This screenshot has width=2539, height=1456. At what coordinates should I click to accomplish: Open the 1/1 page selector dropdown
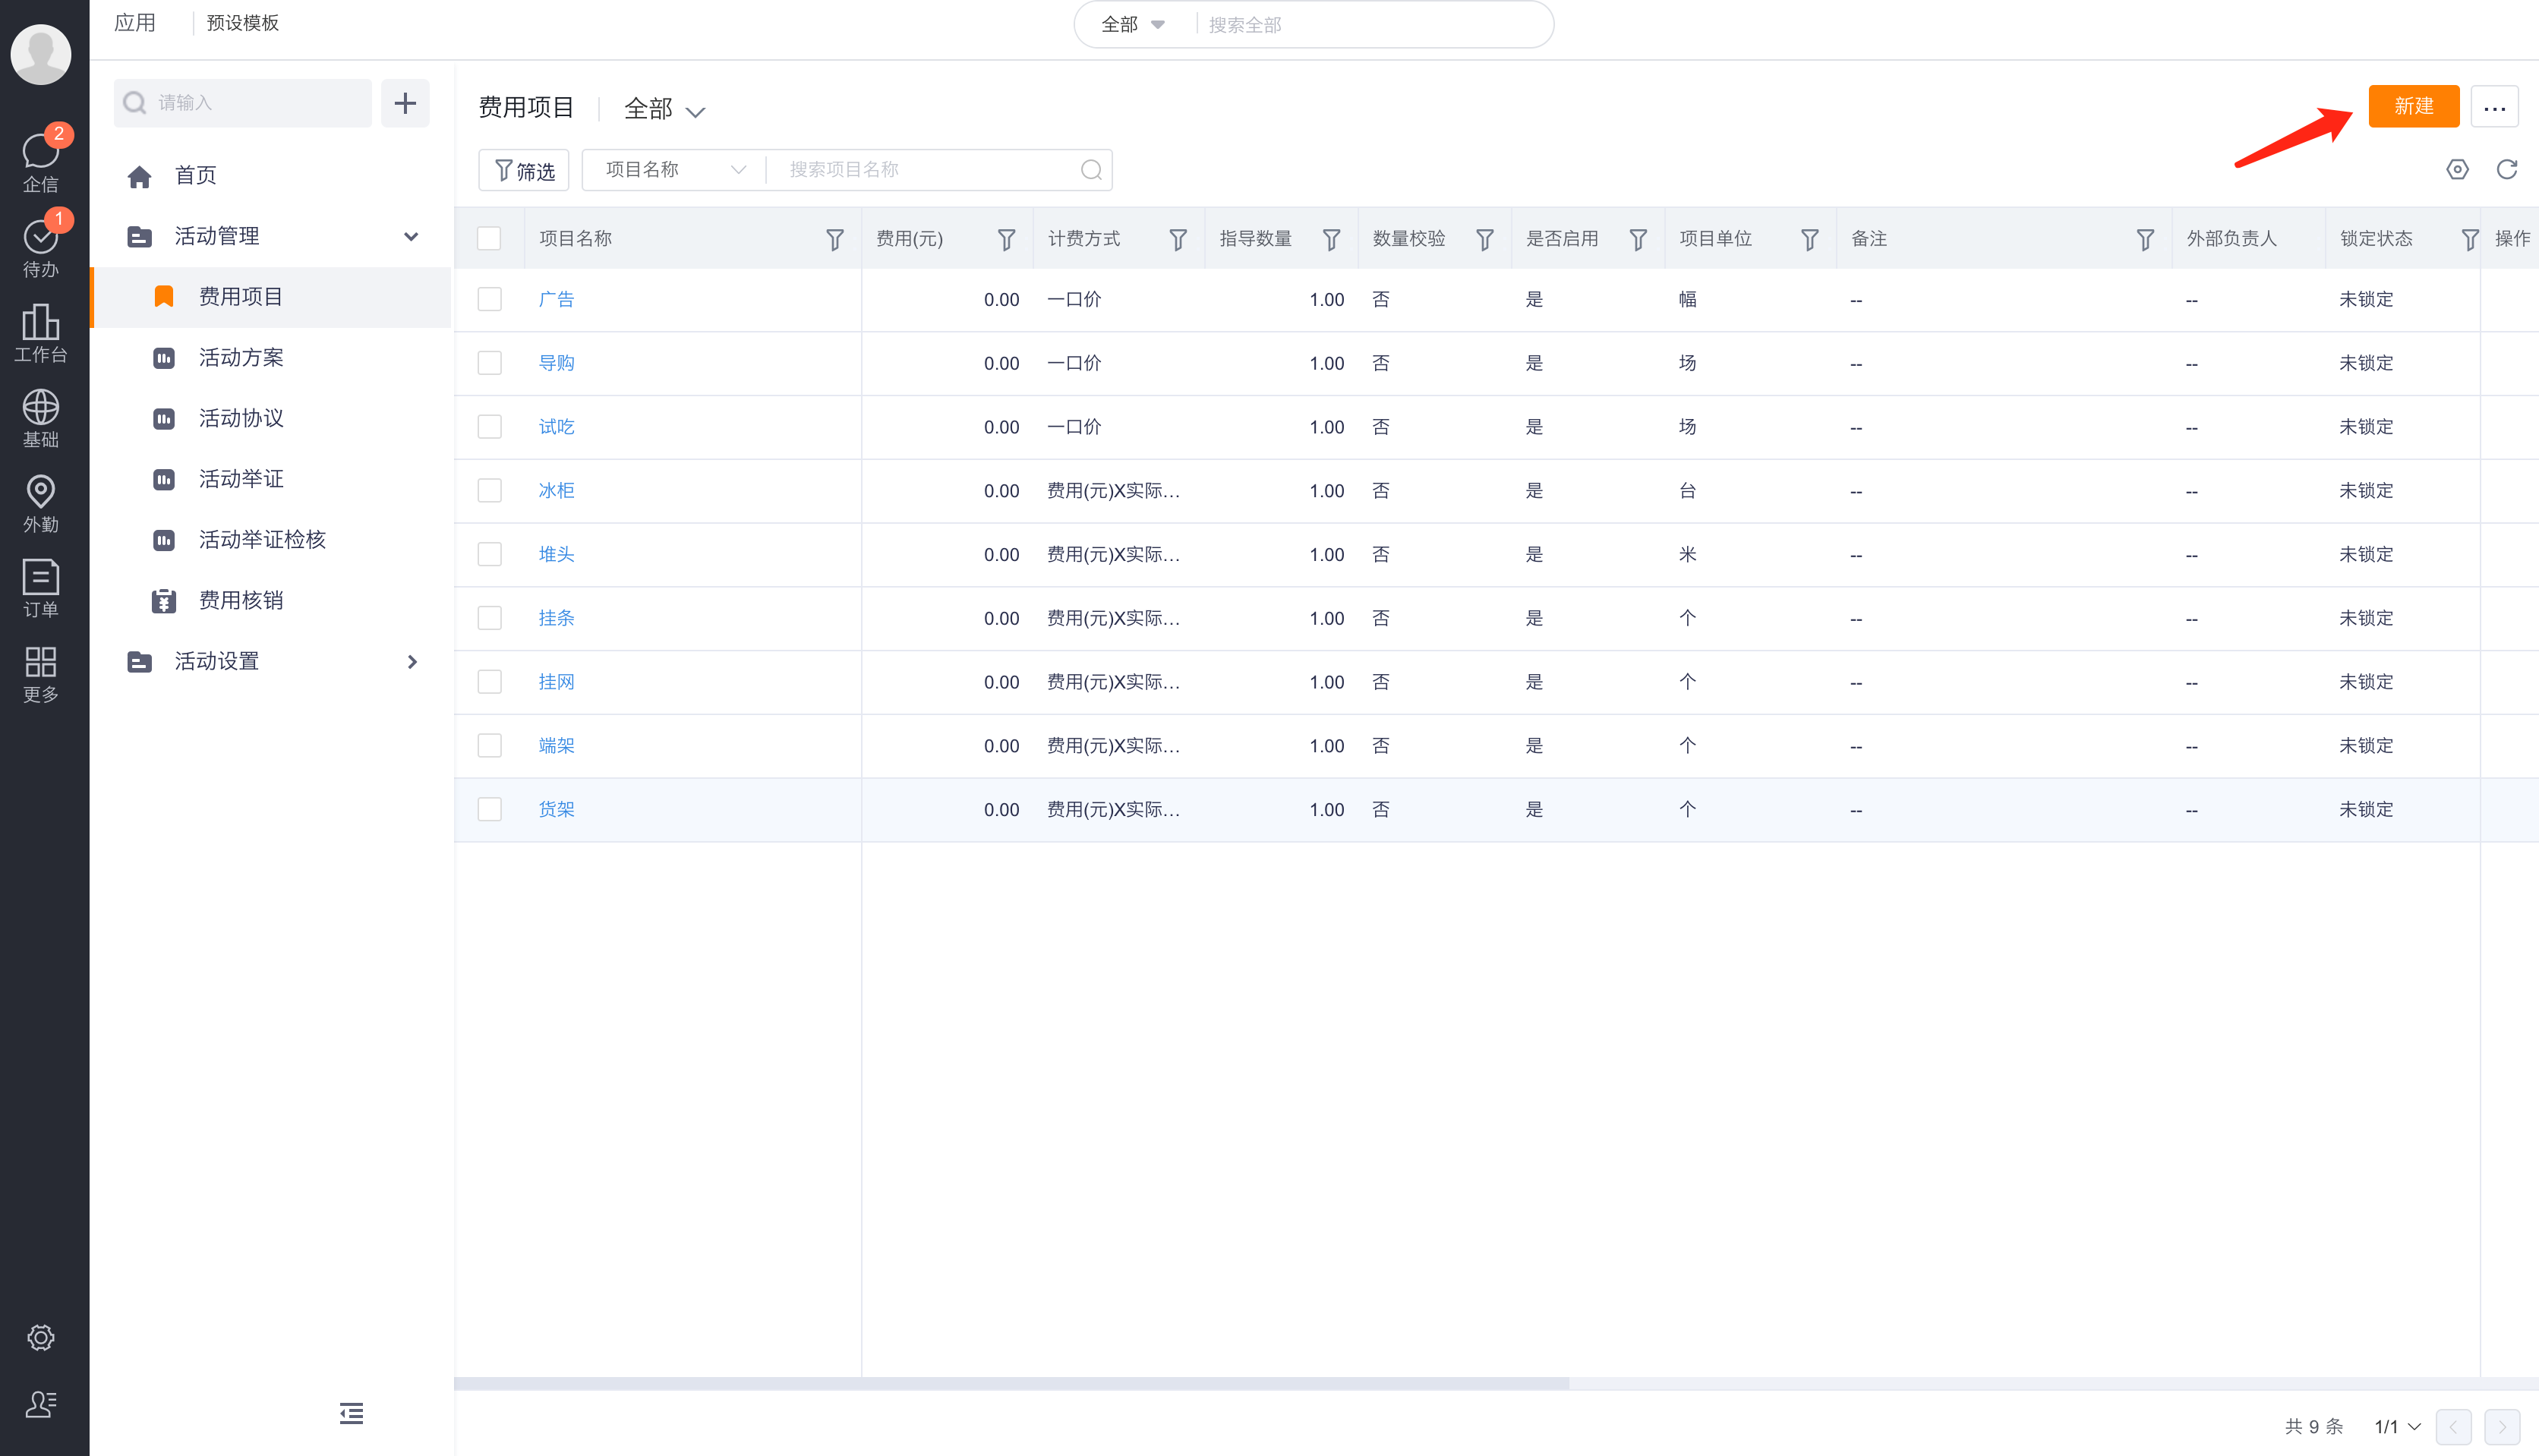pyautogui.click(x=2397, y=1426)
